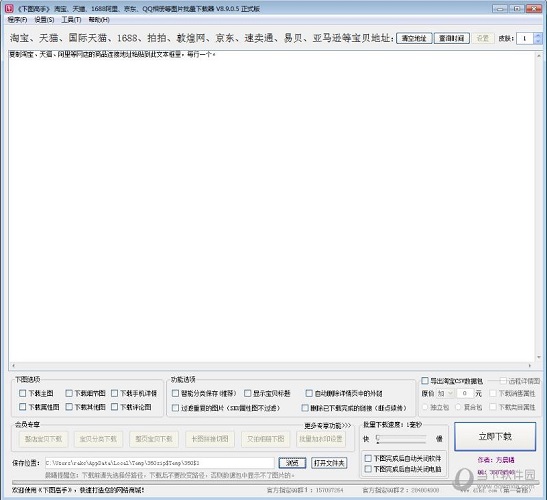547x500 pixels.
Task: Select the 聚合包 radio button
Action: 458,407
